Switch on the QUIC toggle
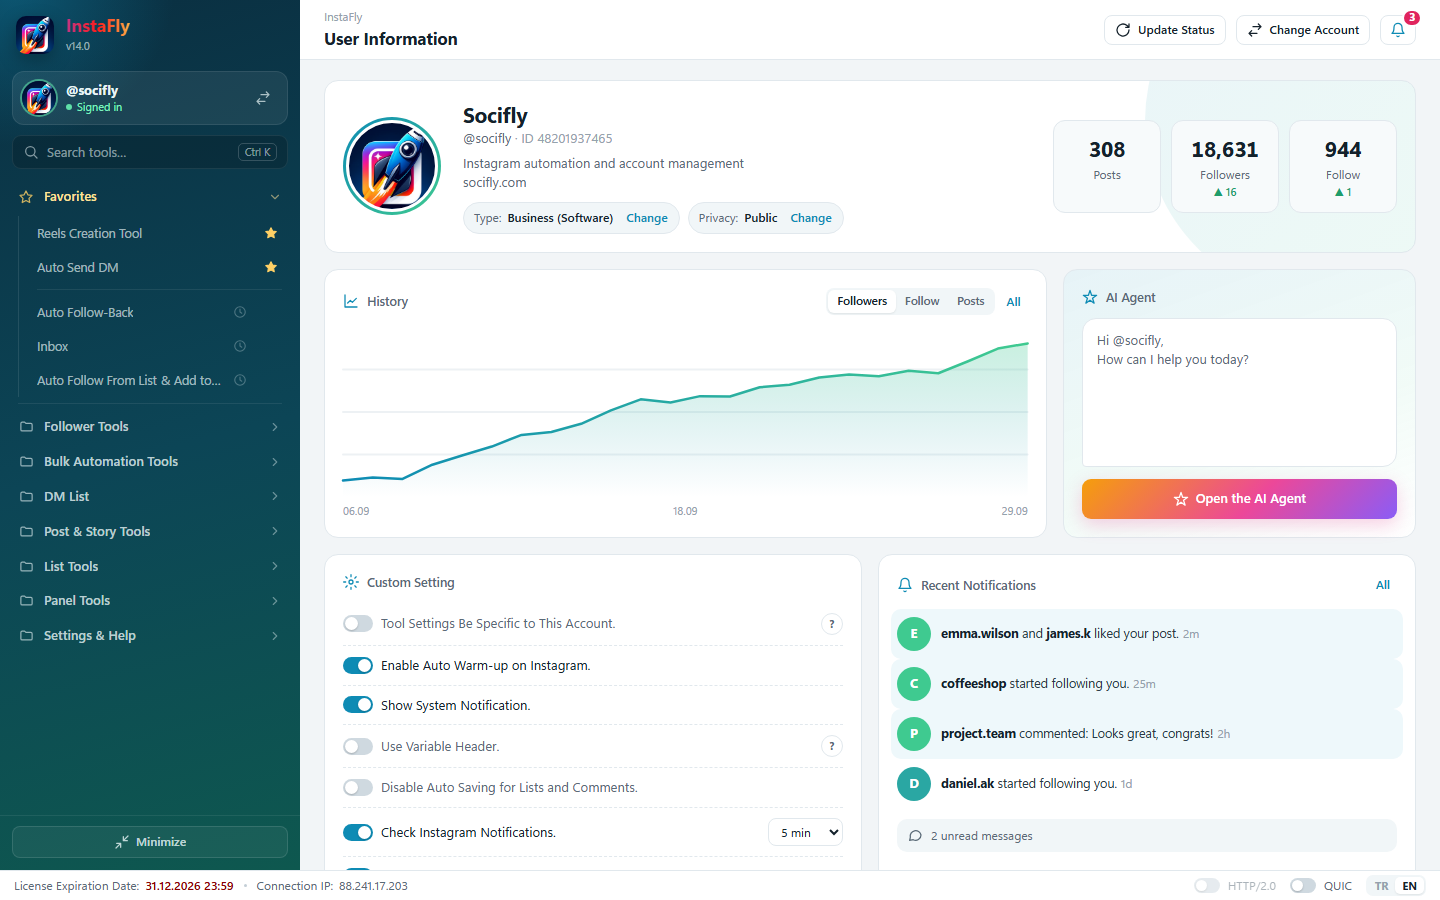The height and width of the screenshot is (900, 1440). coord(1303,886)
